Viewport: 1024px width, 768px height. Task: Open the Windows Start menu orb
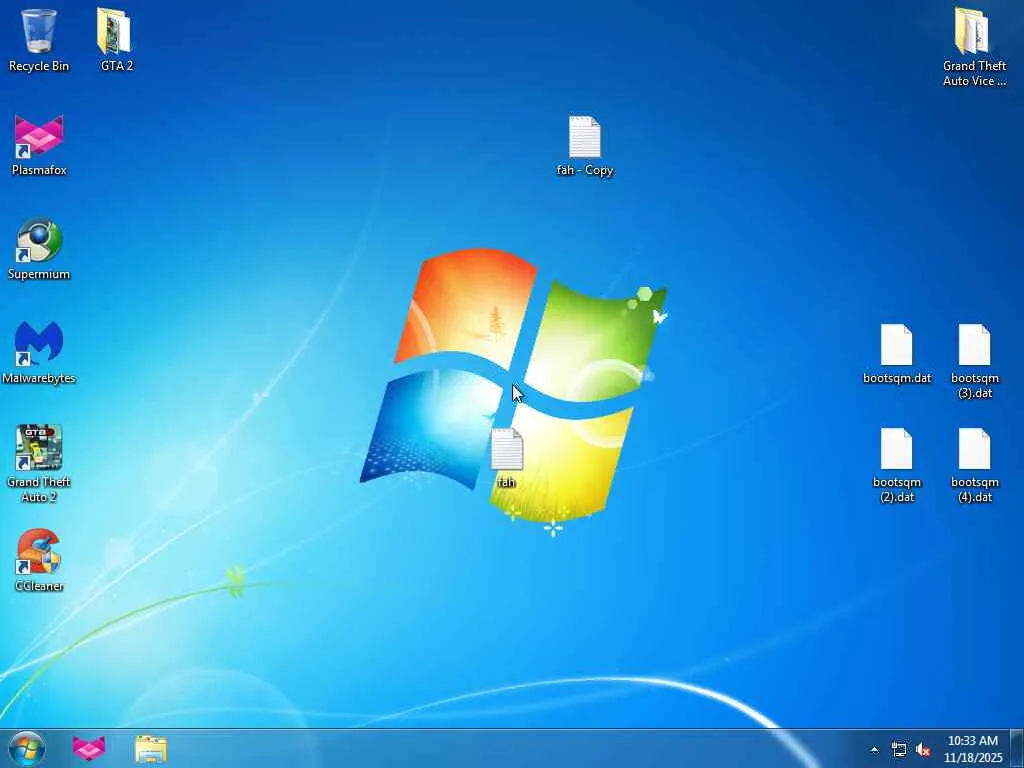click(27, 749)
